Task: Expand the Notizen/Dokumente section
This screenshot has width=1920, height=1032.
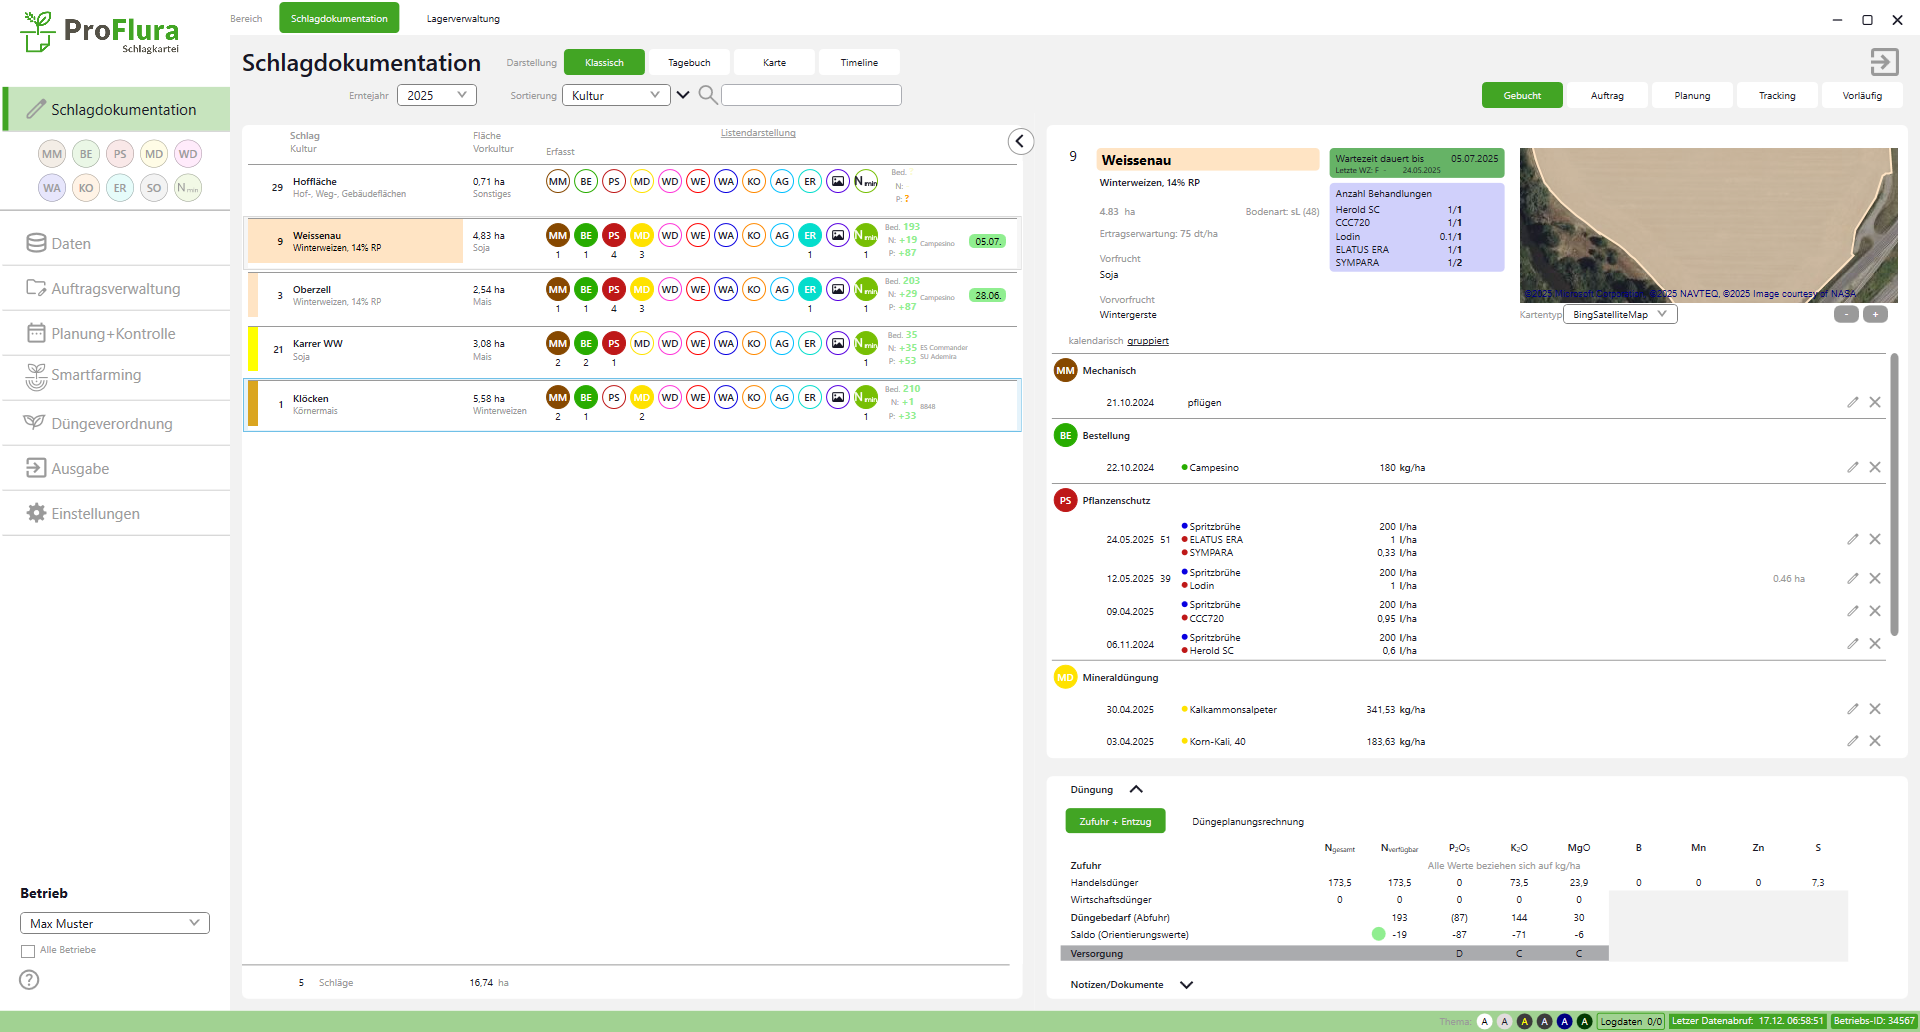Action: point(1186,985)
